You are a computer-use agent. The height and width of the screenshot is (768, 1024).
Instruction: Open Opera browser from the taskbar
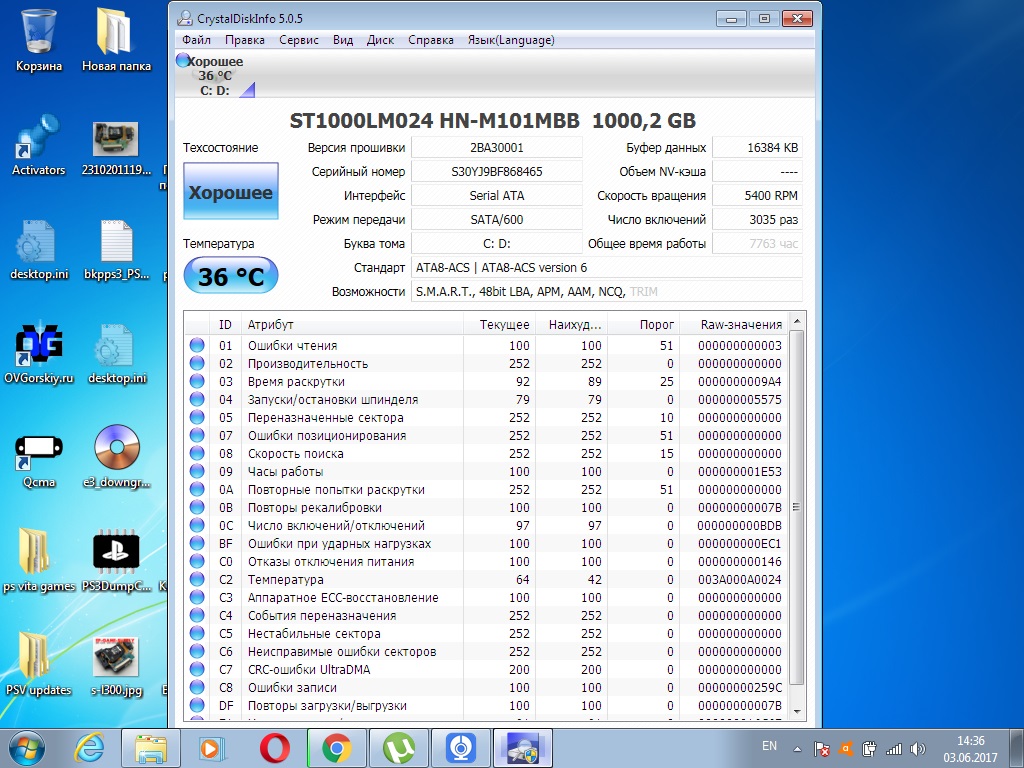(x=275, y=747)
